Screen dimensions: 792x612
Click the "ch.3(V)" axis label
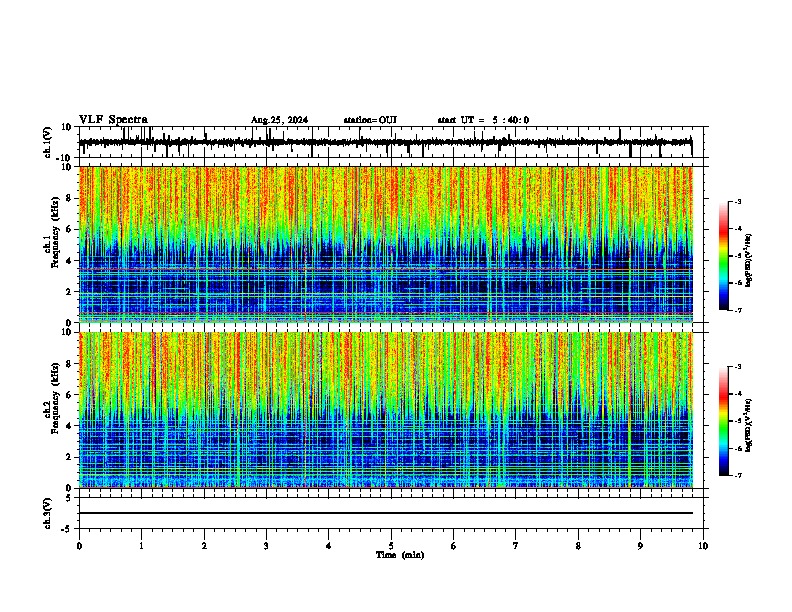point(48,513)
